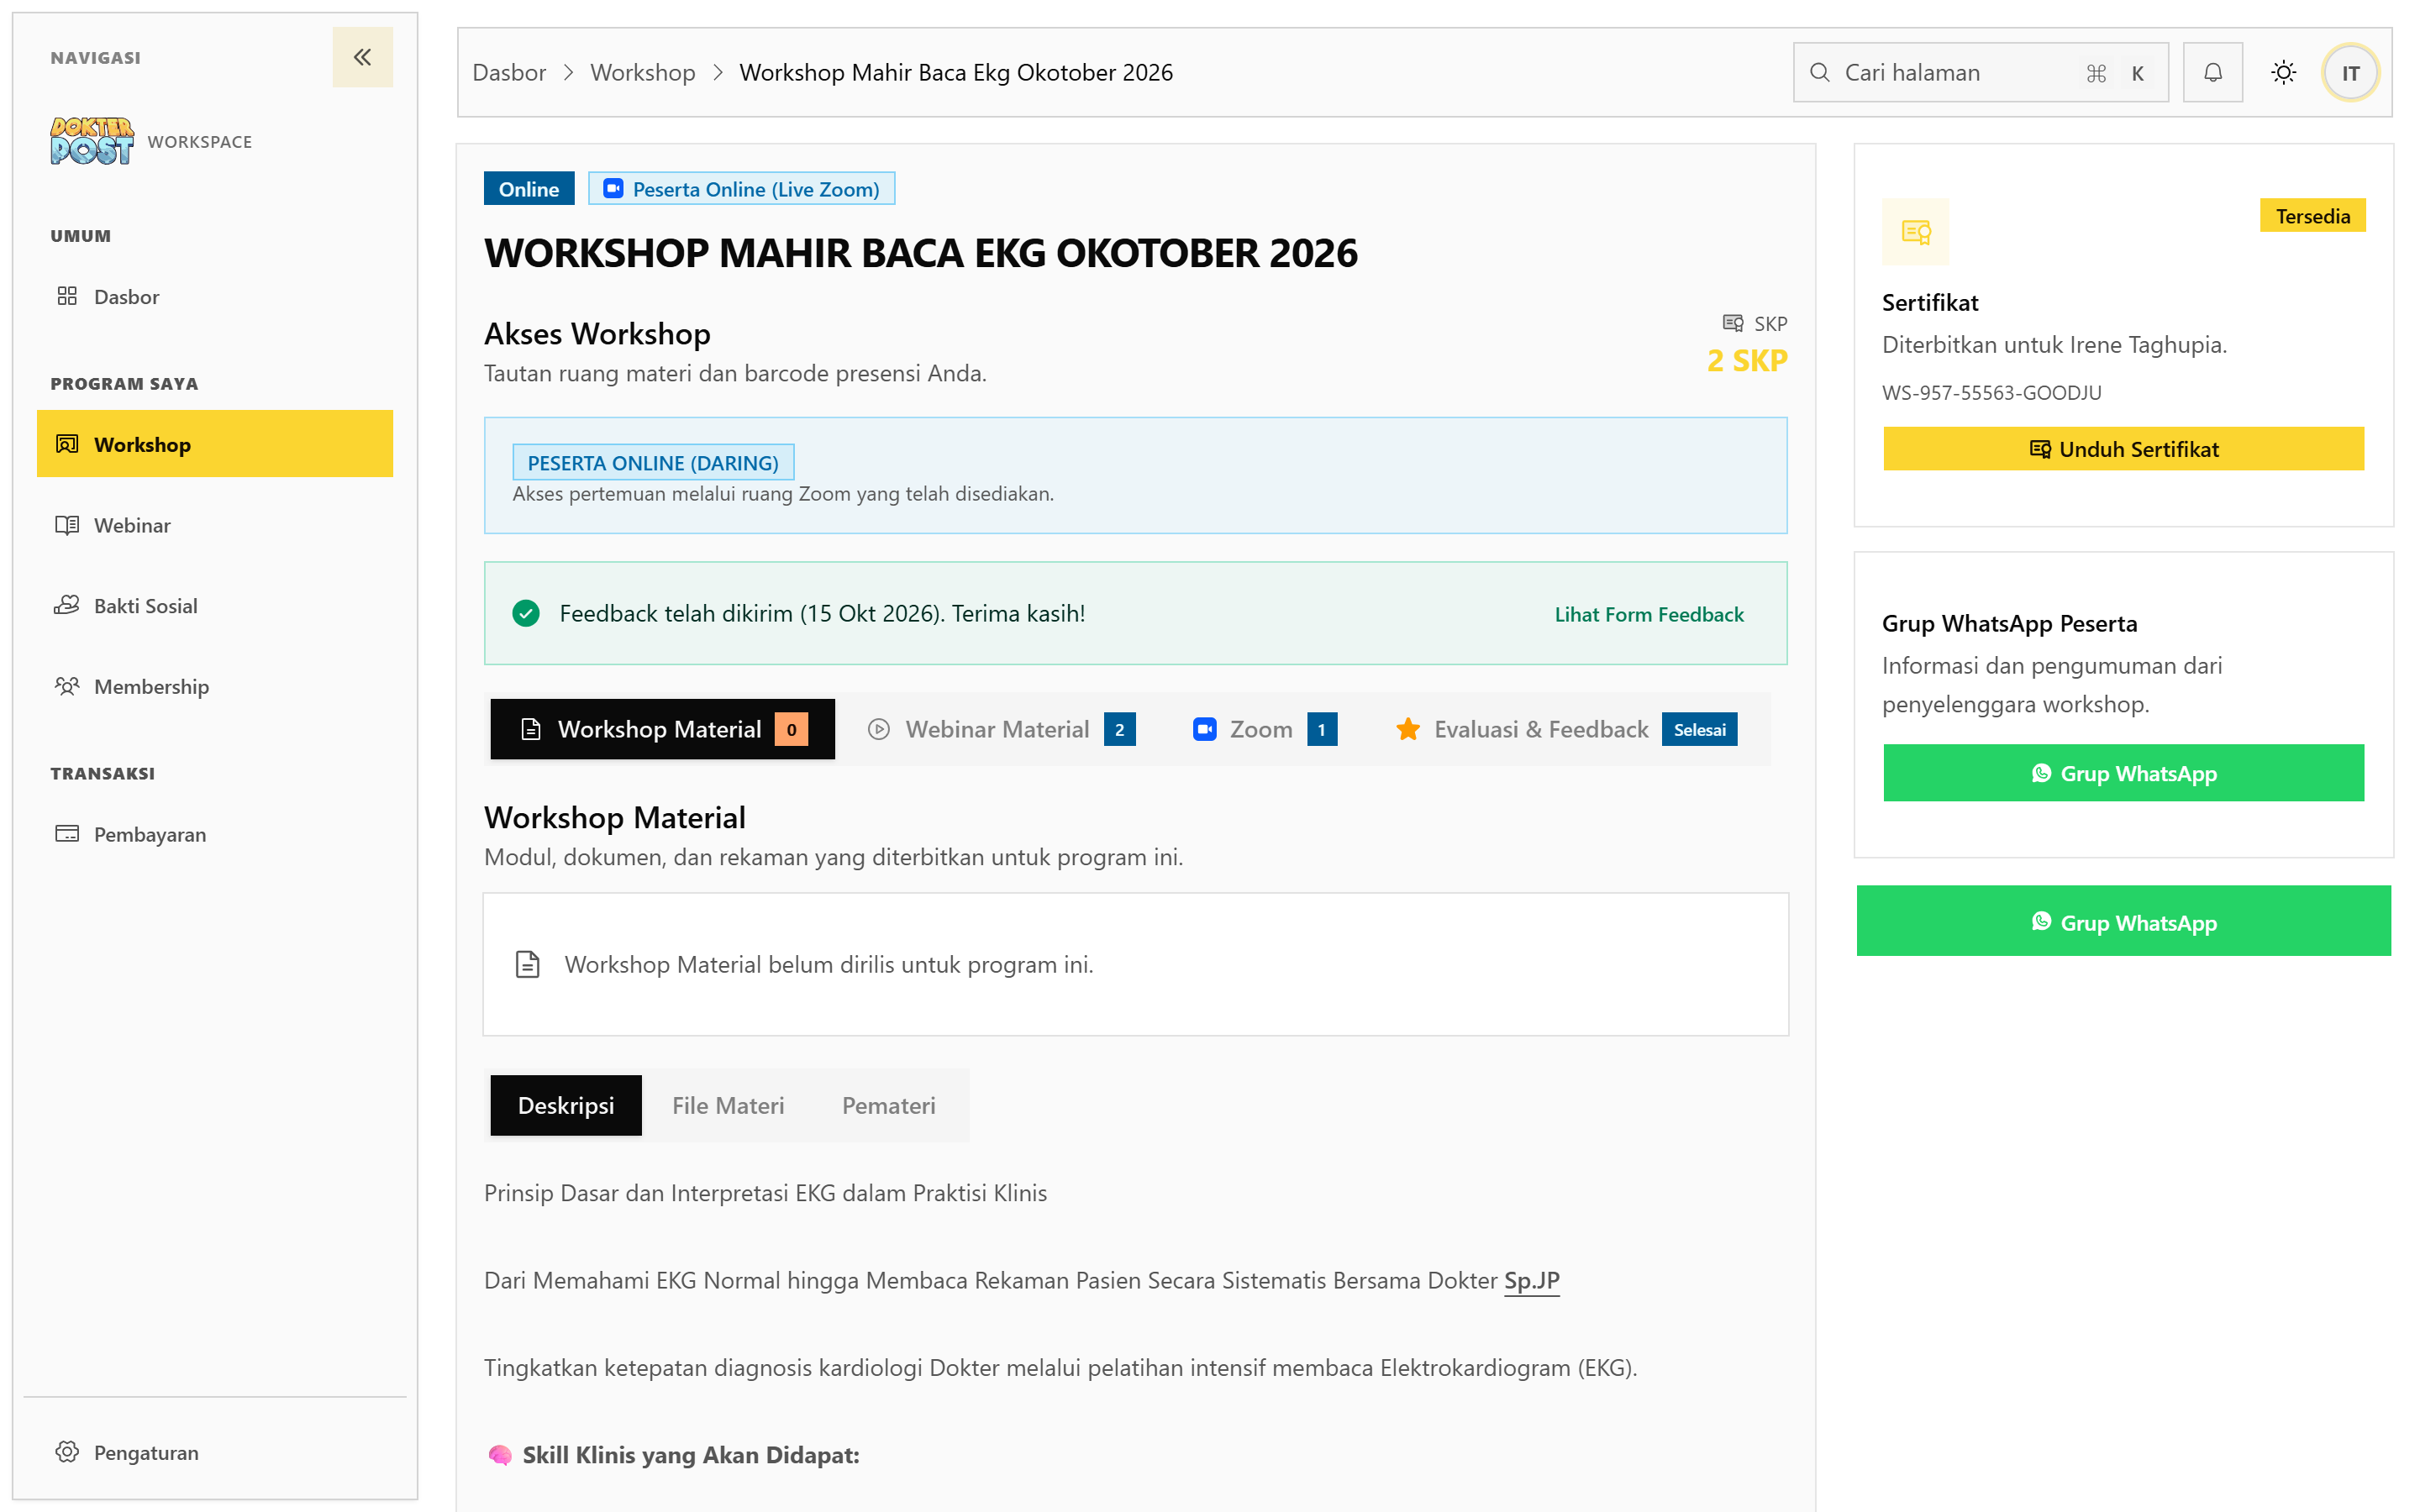2420x1512 pixels.
Task: Focus the Cari halaman search field
Action: click(1980, 72)
